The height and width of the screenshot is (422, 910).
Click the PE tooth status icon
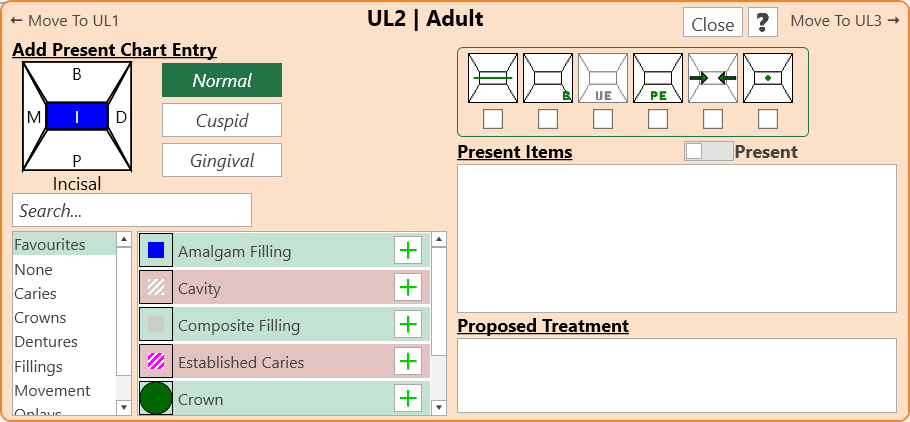click(x=658, y=78)
